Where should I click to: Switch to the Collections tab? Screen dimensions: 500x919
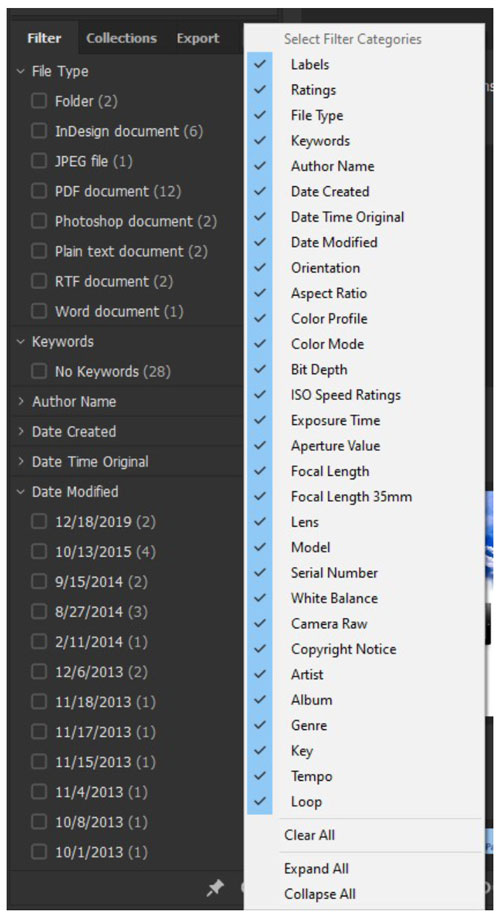(x=121, y=38)
